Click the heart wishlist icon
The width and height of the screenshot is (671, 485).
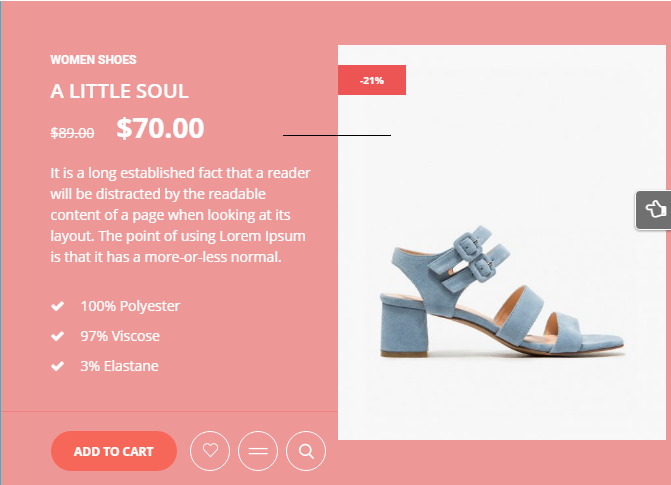(210, 451)
